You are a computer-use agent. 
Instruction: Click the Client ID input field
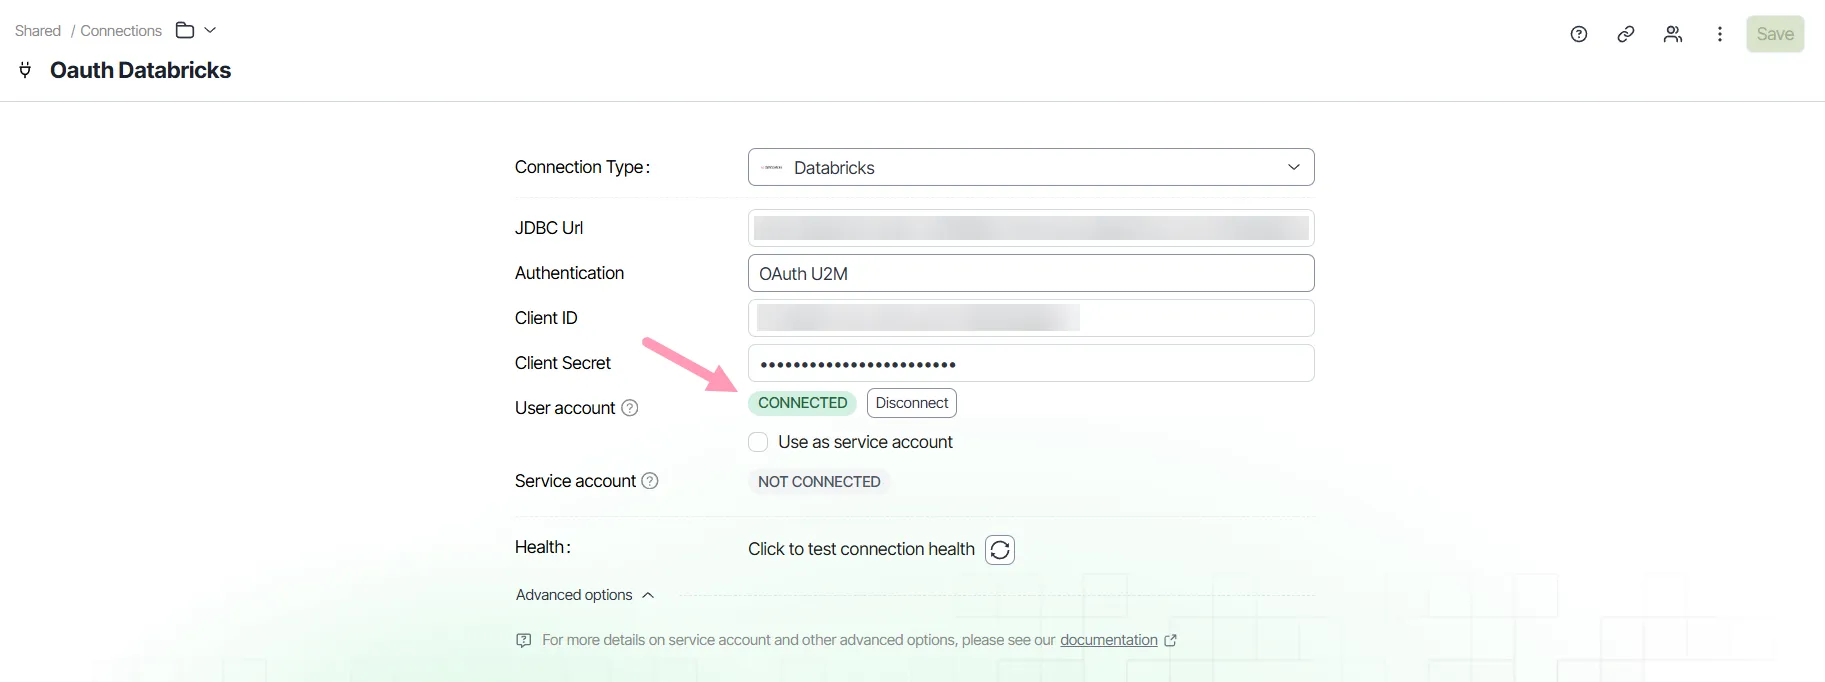1031,318
